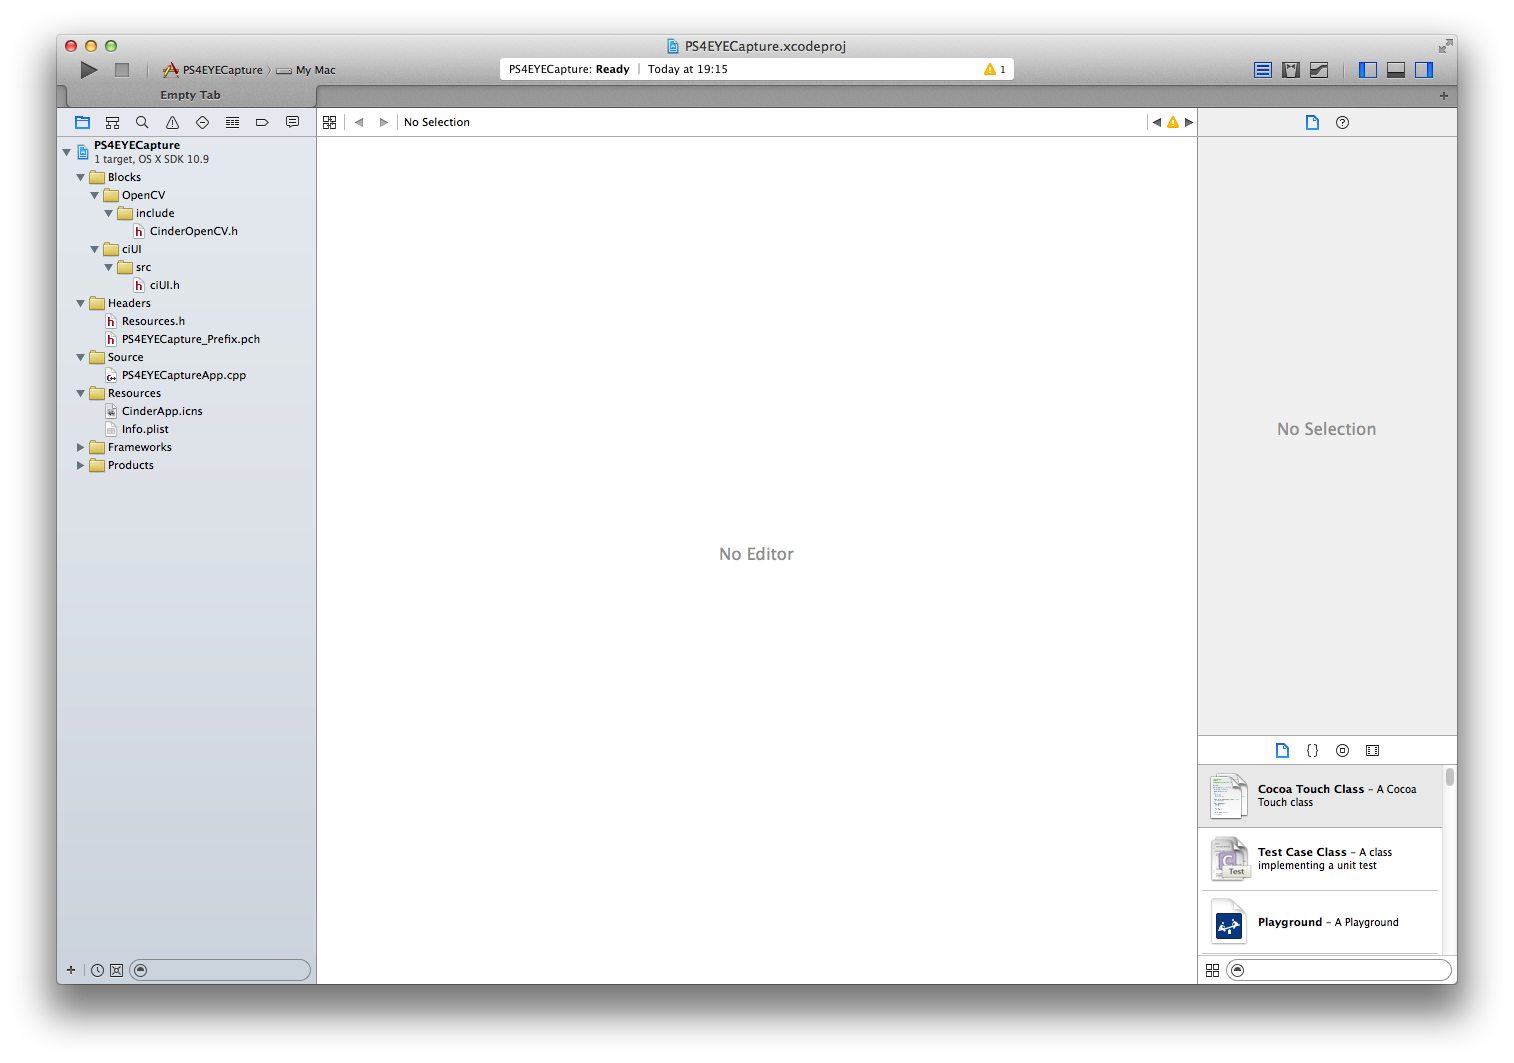Collapse the Blocks folder

click(x=81, y=177)
